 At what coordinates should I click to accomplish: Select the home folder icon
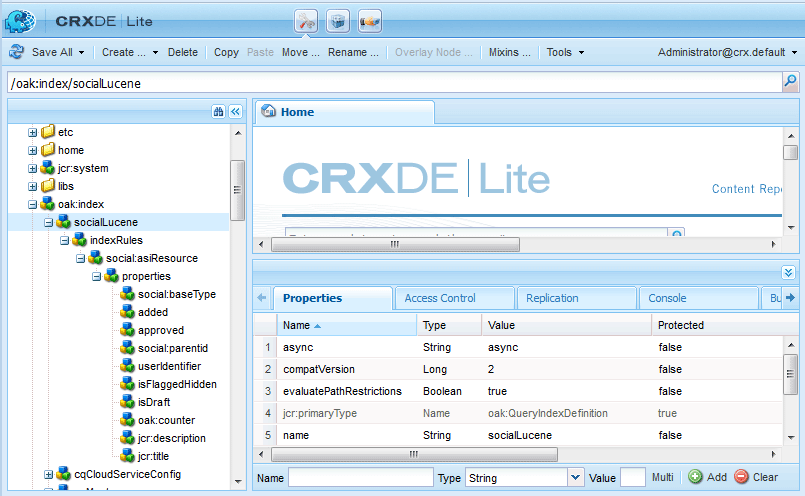pos(48,149)
